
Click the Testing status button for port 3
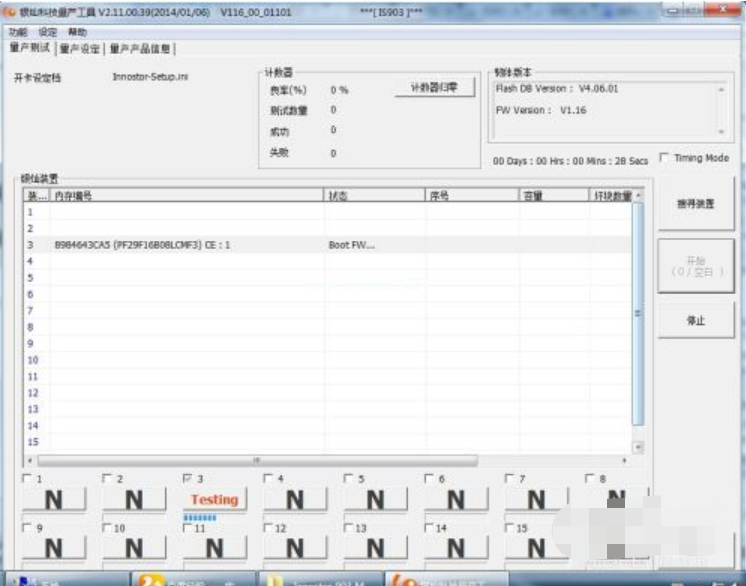214,499
